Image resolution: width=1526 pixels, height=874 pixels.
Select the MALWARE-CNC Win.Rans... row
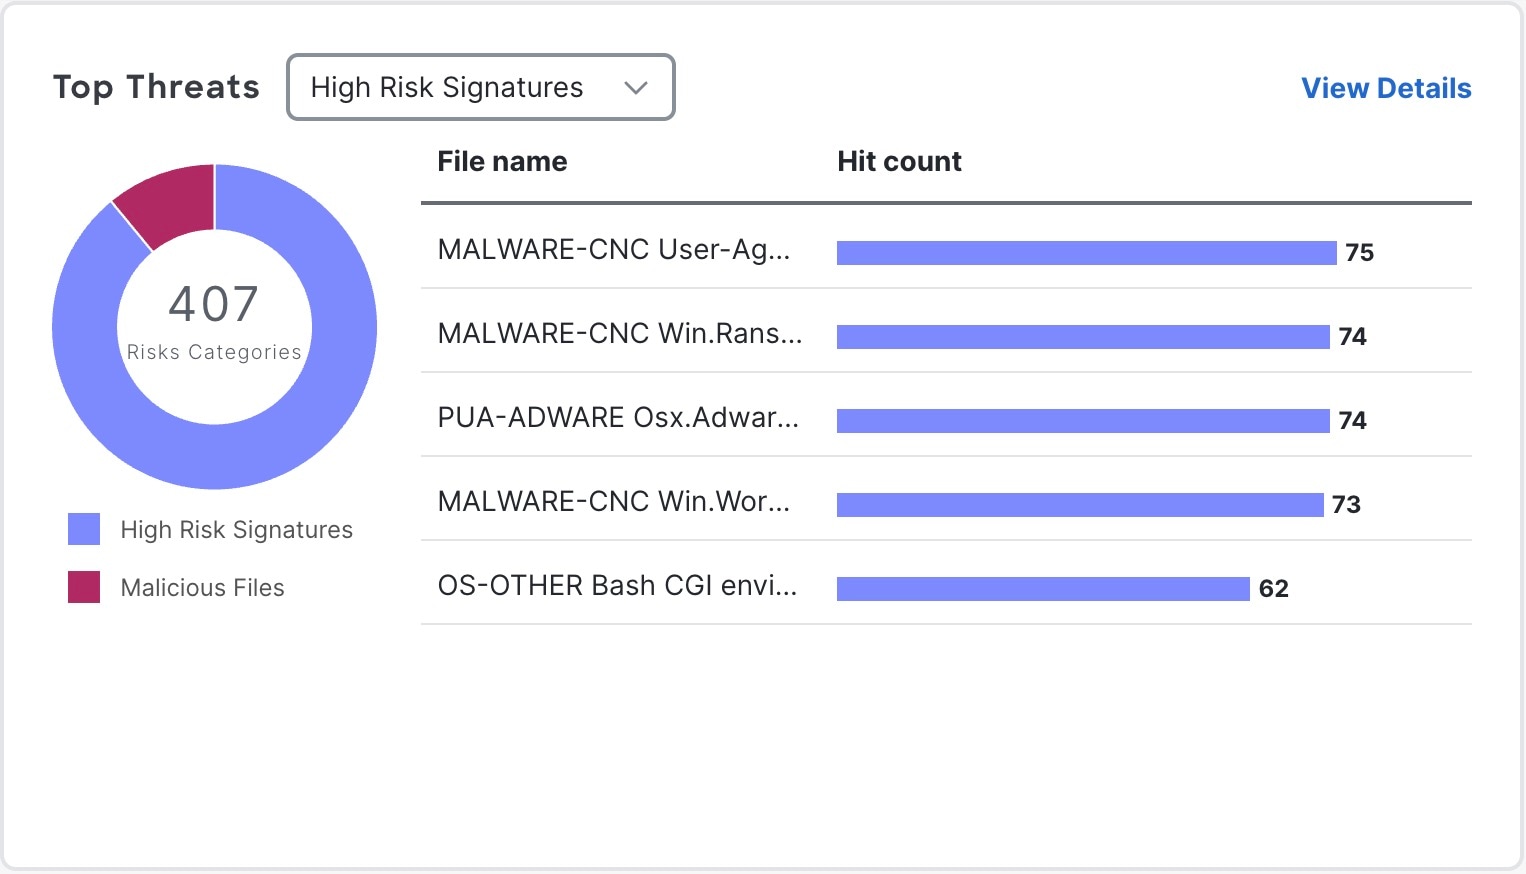[620, 334]
